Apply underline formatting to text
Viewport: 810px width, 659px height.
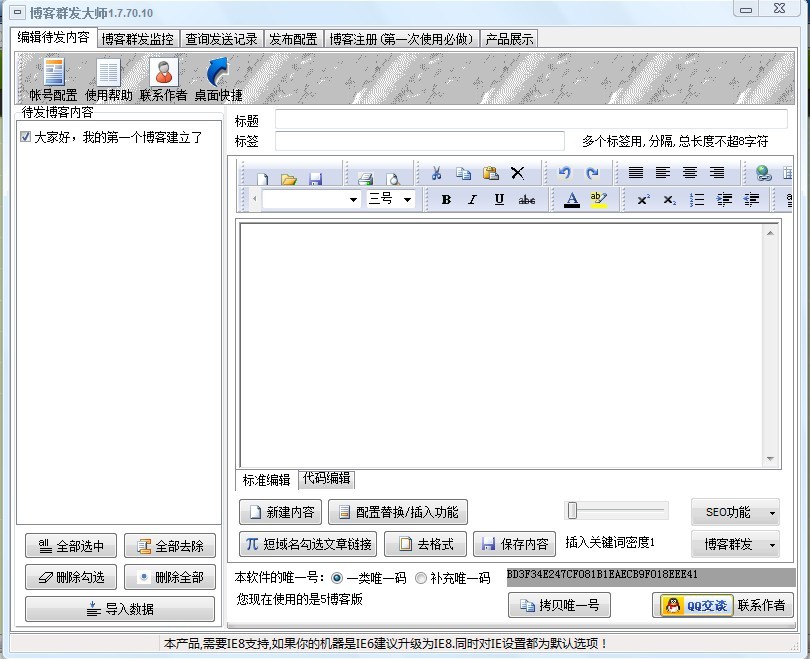[499, 200]
